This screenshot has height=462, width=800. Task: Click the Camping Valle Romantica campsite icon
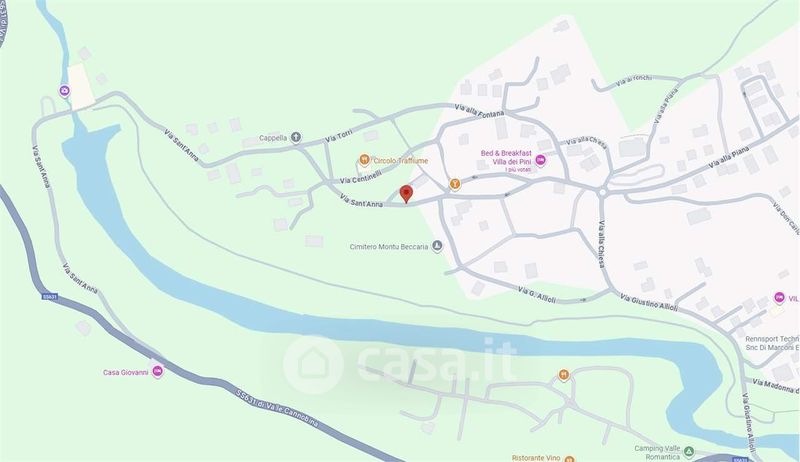[x=689, y=452]
